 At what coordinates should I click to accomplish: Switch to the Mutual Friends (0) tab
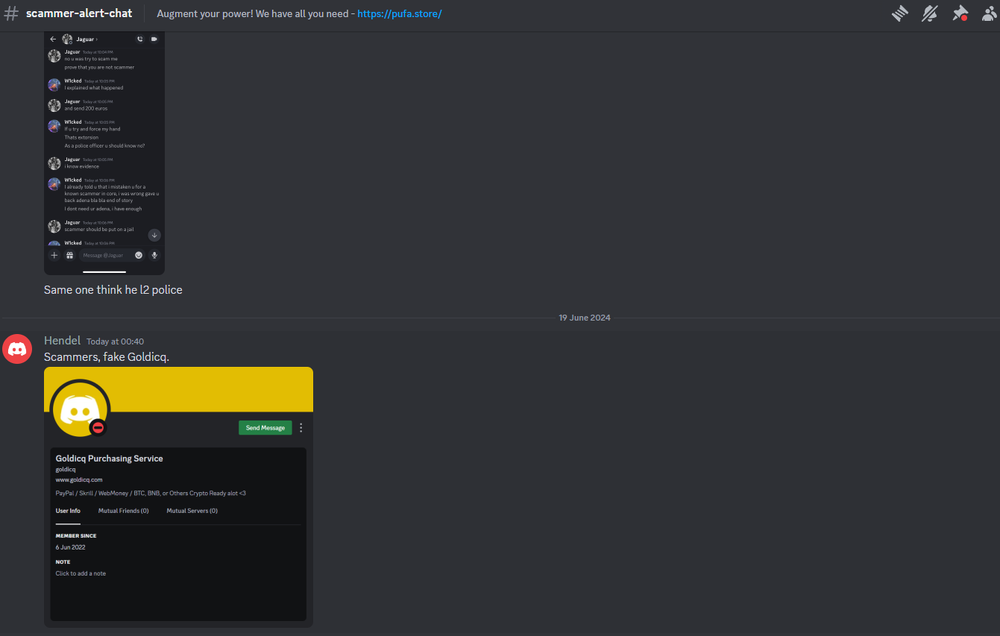pyautogui.click(x=123, y=511)
